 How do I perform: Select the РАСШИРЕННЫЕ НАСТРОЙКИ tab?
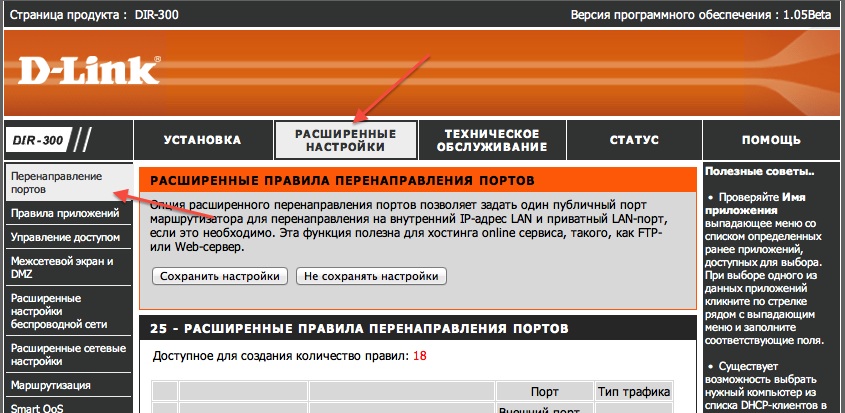(345, 140)
